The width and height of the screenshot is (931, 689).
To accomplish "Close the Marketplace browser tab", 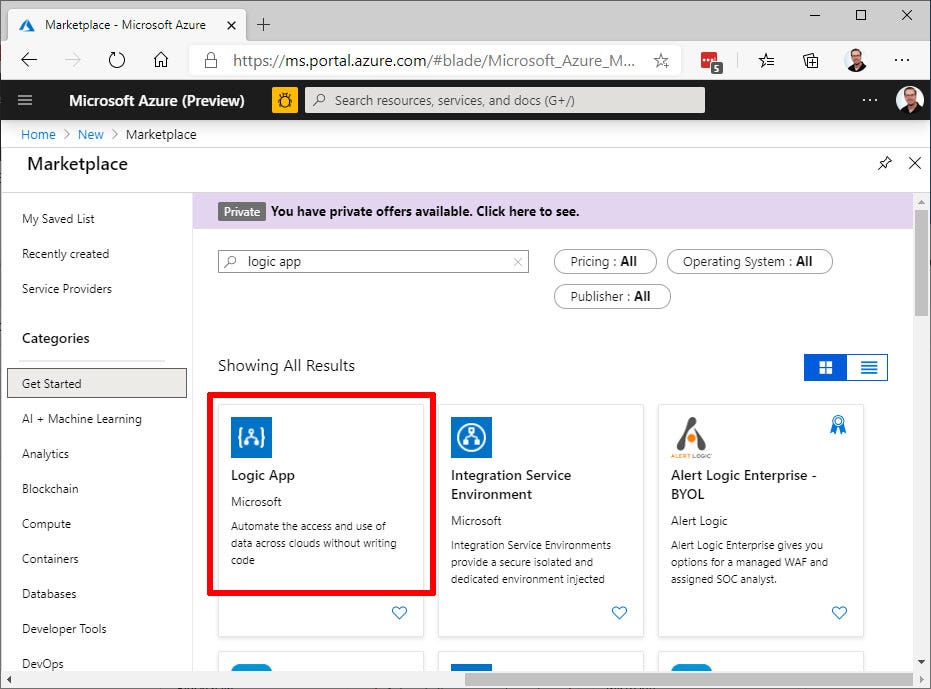I will tap(232, 26).
